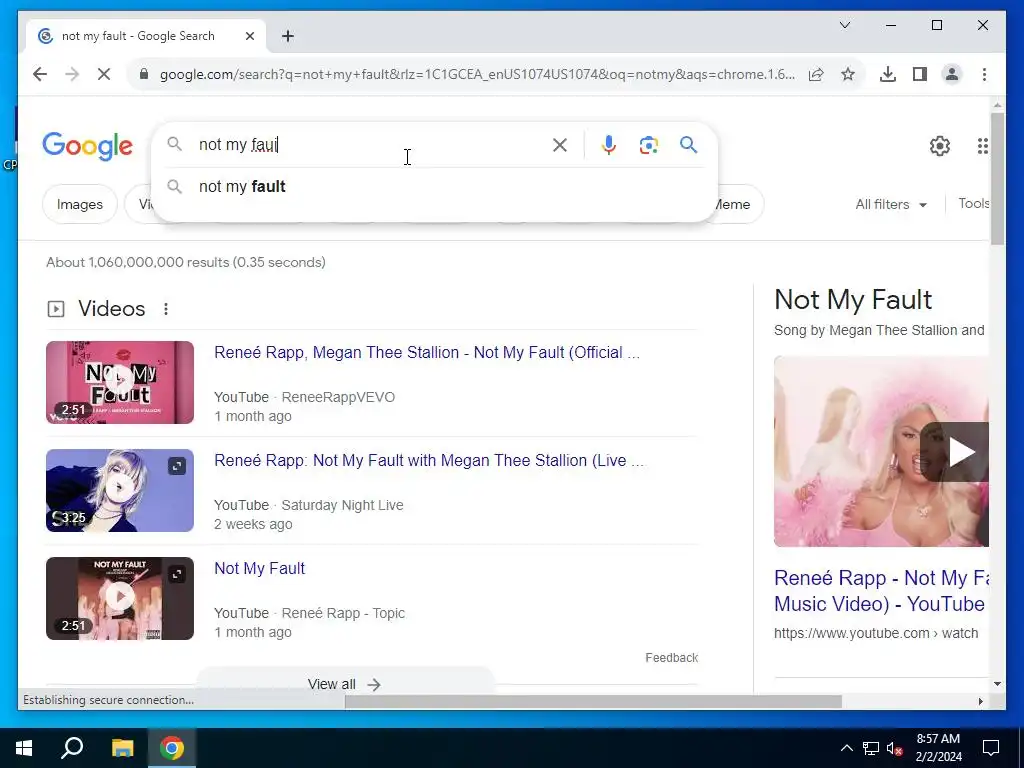
Task: Play the Reneé Rapp - Topic thumbnail
Action: [120, 598]
